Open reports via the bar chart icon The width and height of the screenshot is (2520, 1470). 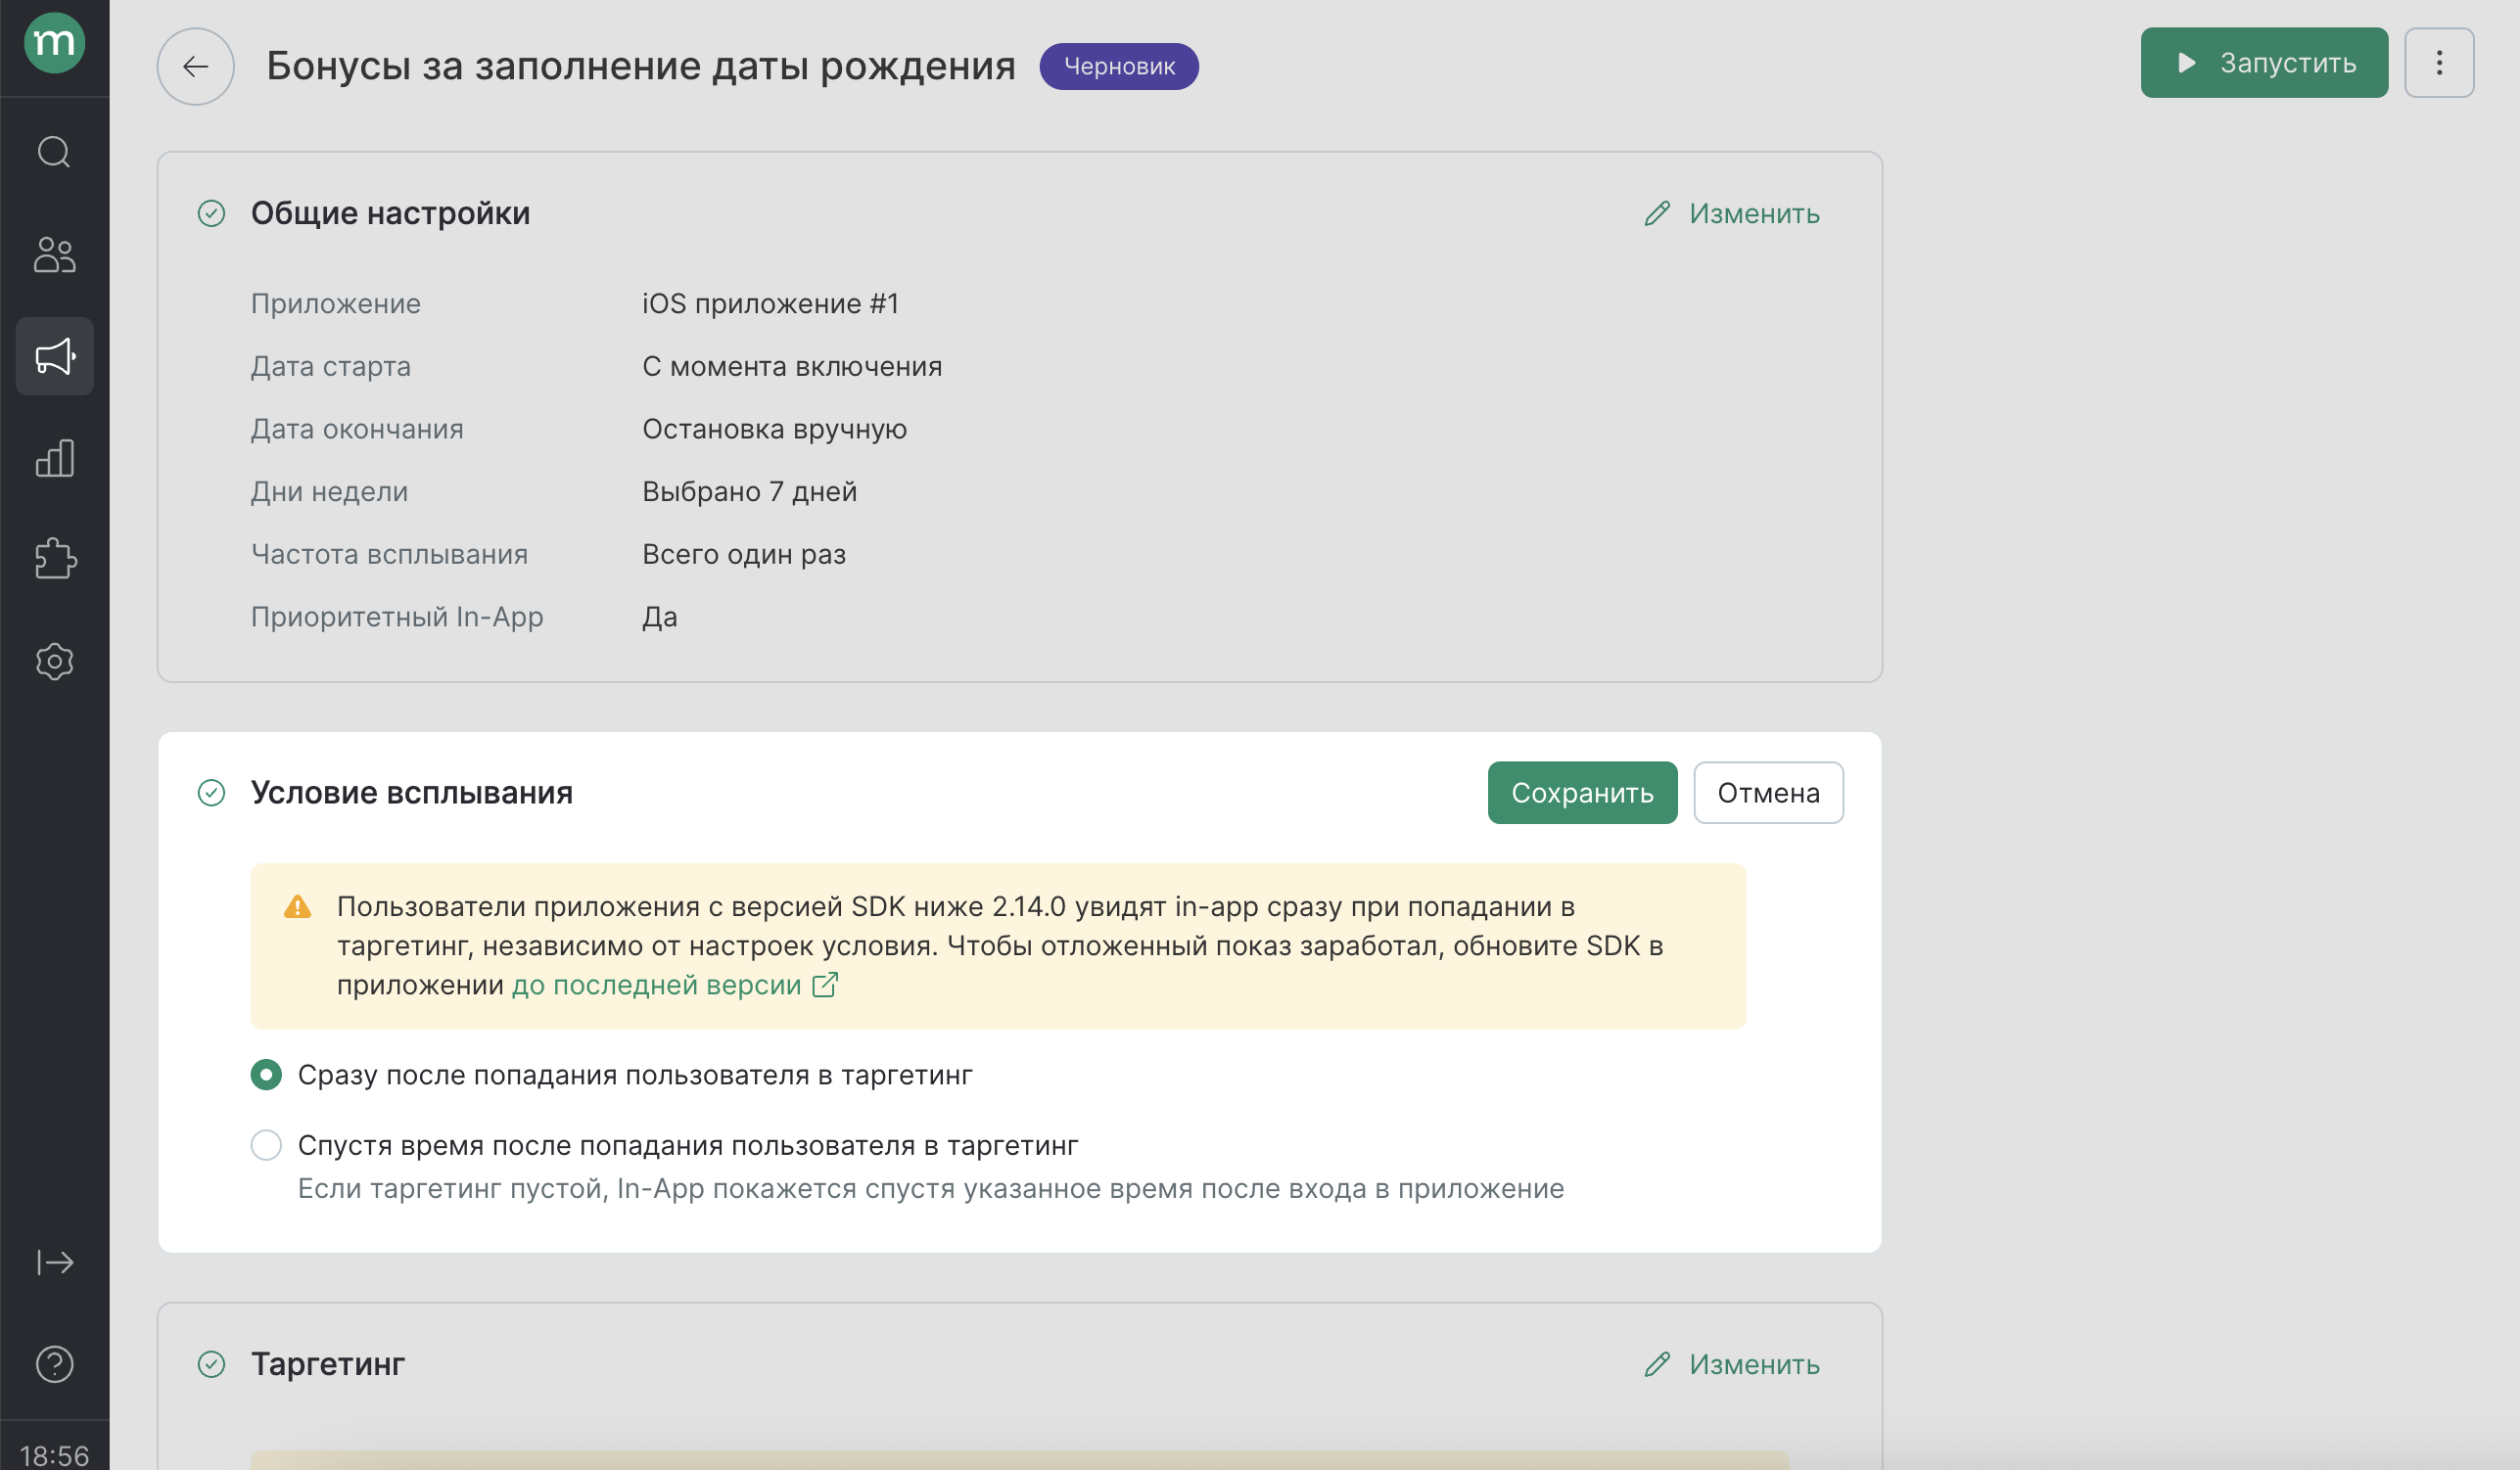pyautogui.click(x=54, y=458)
